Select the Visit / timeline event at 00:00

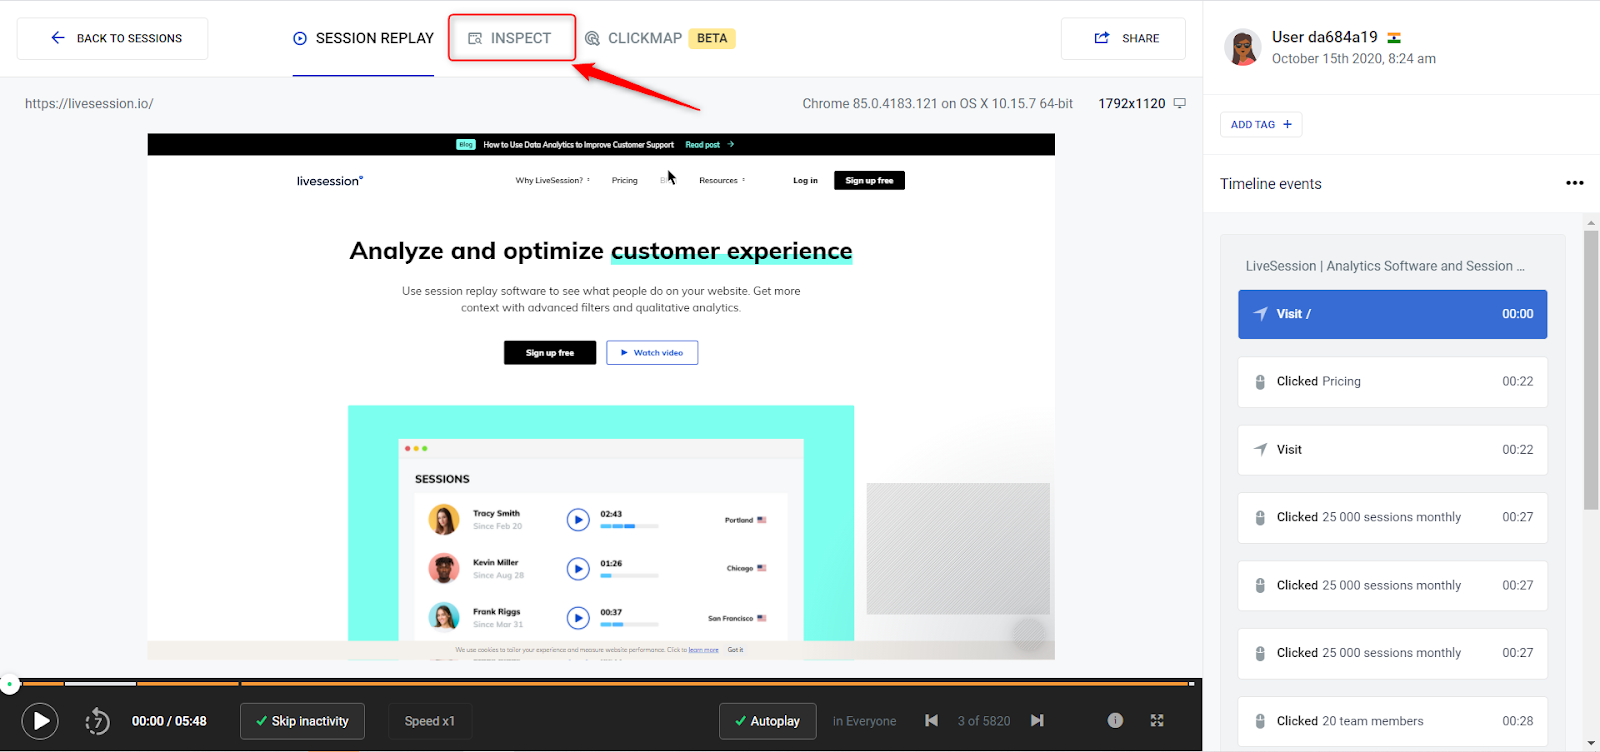coord(1392,314)
